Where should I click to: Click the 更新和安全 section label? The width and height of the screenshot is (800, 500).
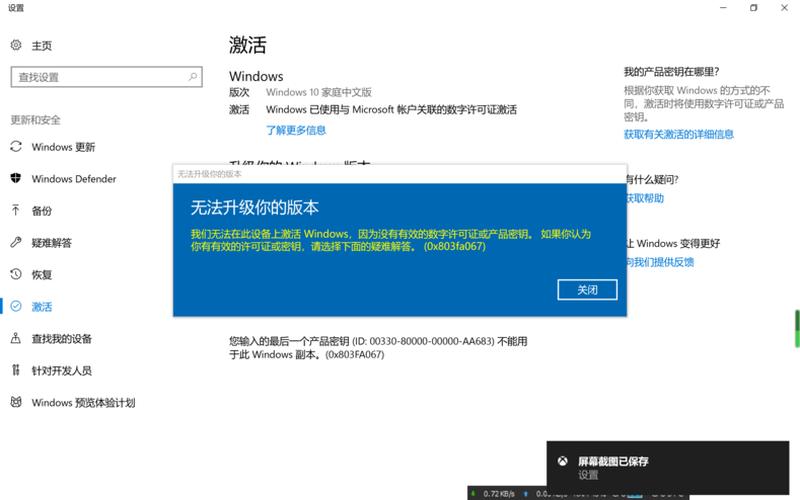click(x=36, y=120)
